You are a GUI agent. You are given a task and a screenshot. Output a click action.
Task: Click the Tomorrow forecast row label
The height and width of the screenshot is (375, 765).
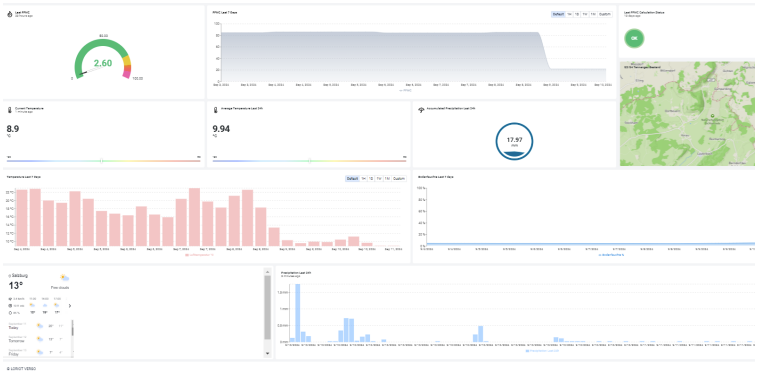tap(17, 341)
